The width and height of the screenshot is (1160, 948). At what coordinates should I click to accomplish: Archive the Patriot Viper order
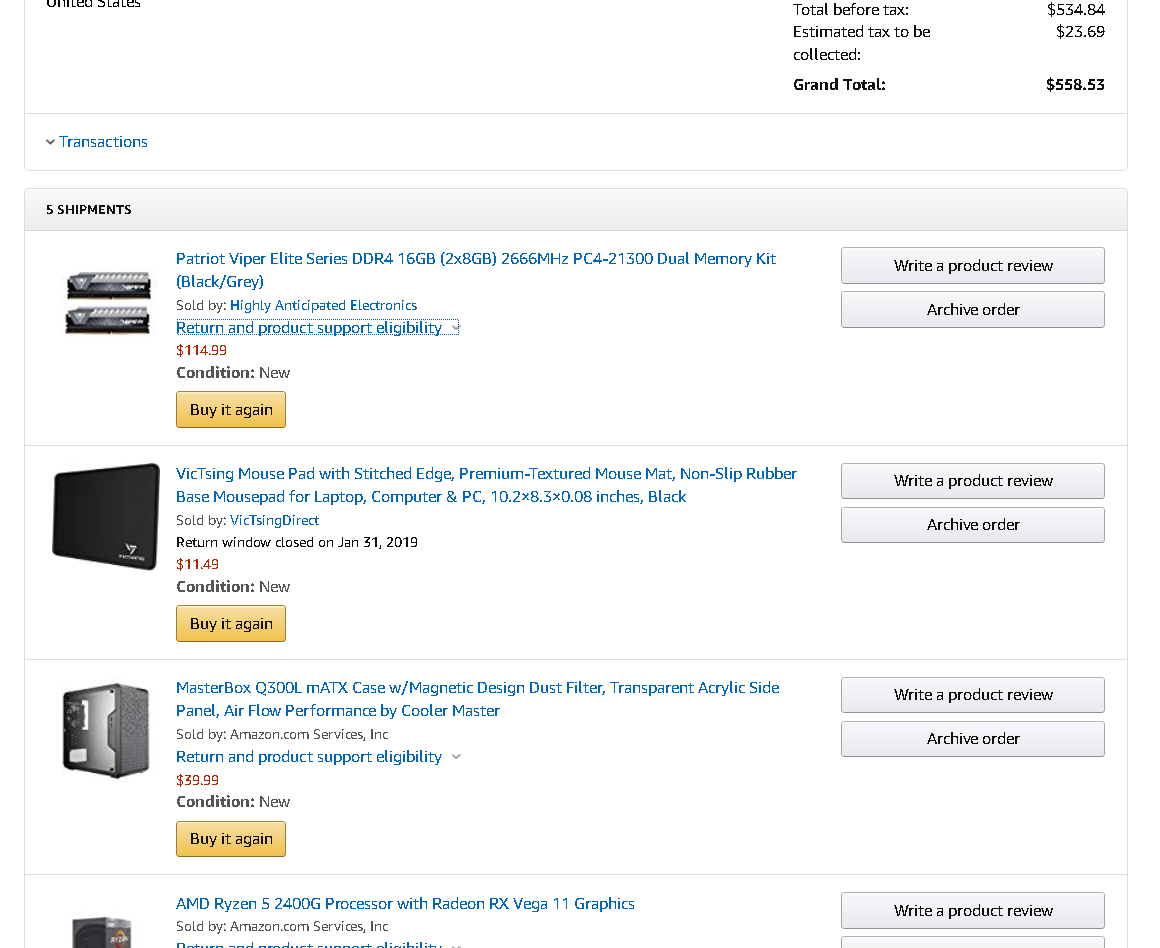973,309
